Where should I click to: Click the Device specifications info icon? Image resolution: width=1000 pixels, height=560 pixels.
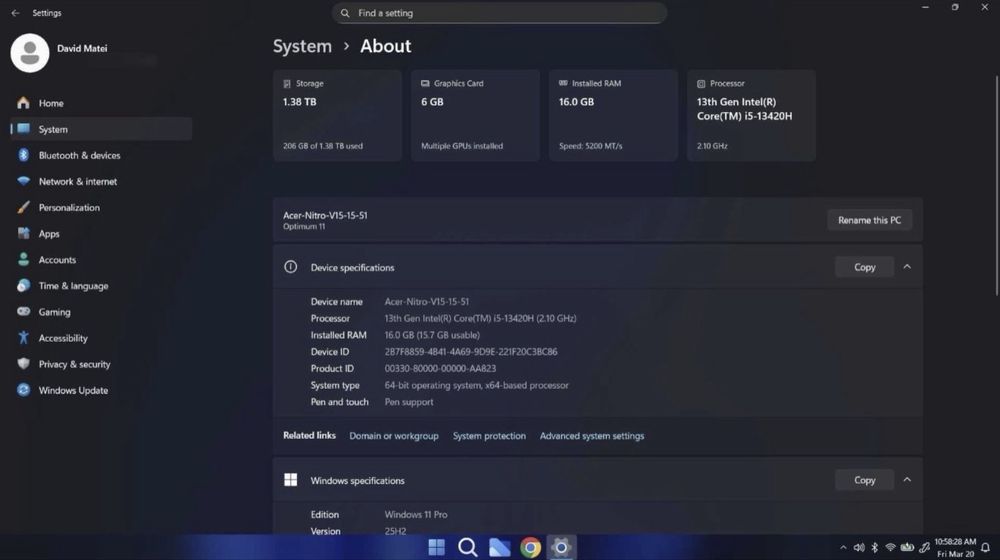click(x=290, y=267)
